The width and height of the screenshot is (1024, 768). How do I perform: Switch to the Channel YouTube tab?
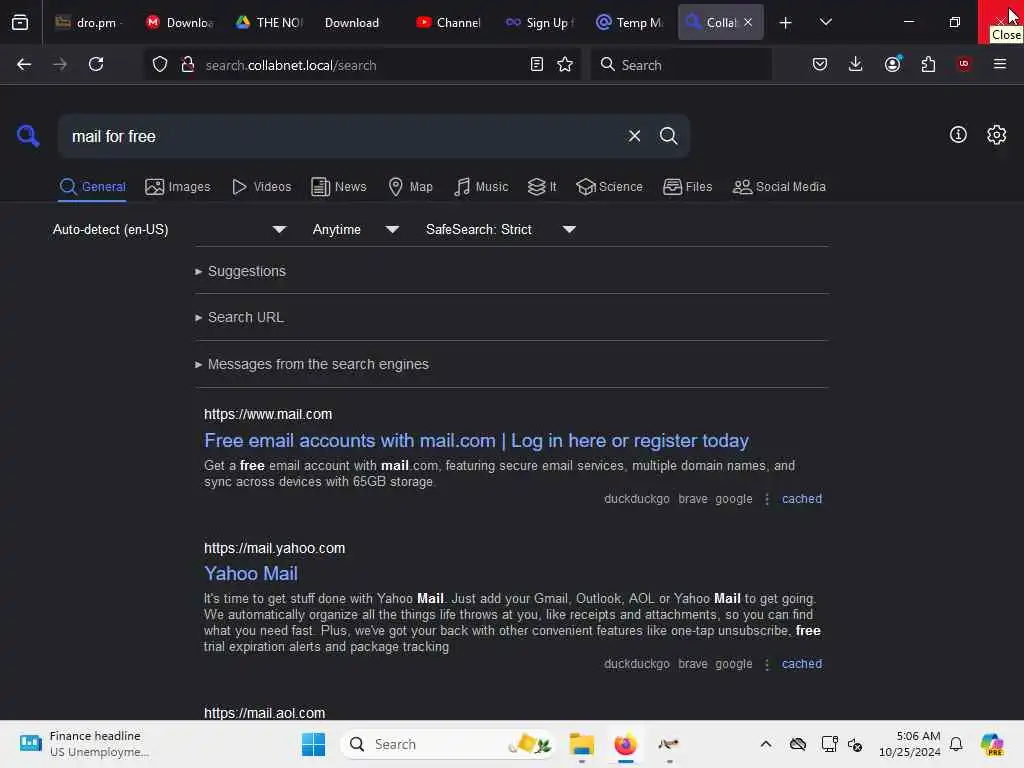pyautogui.click(x=448, y=22)
